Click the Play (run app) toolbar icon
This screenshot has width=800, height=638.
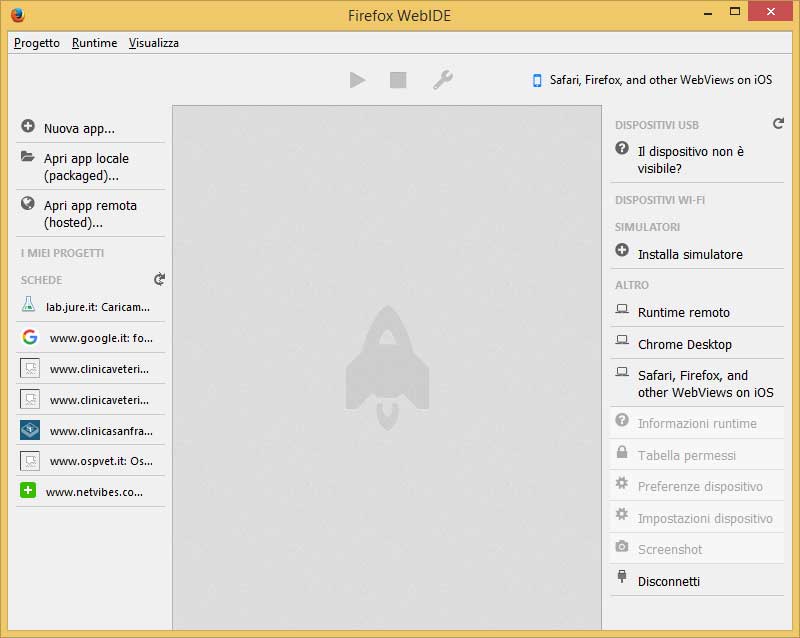click(357, 80)
